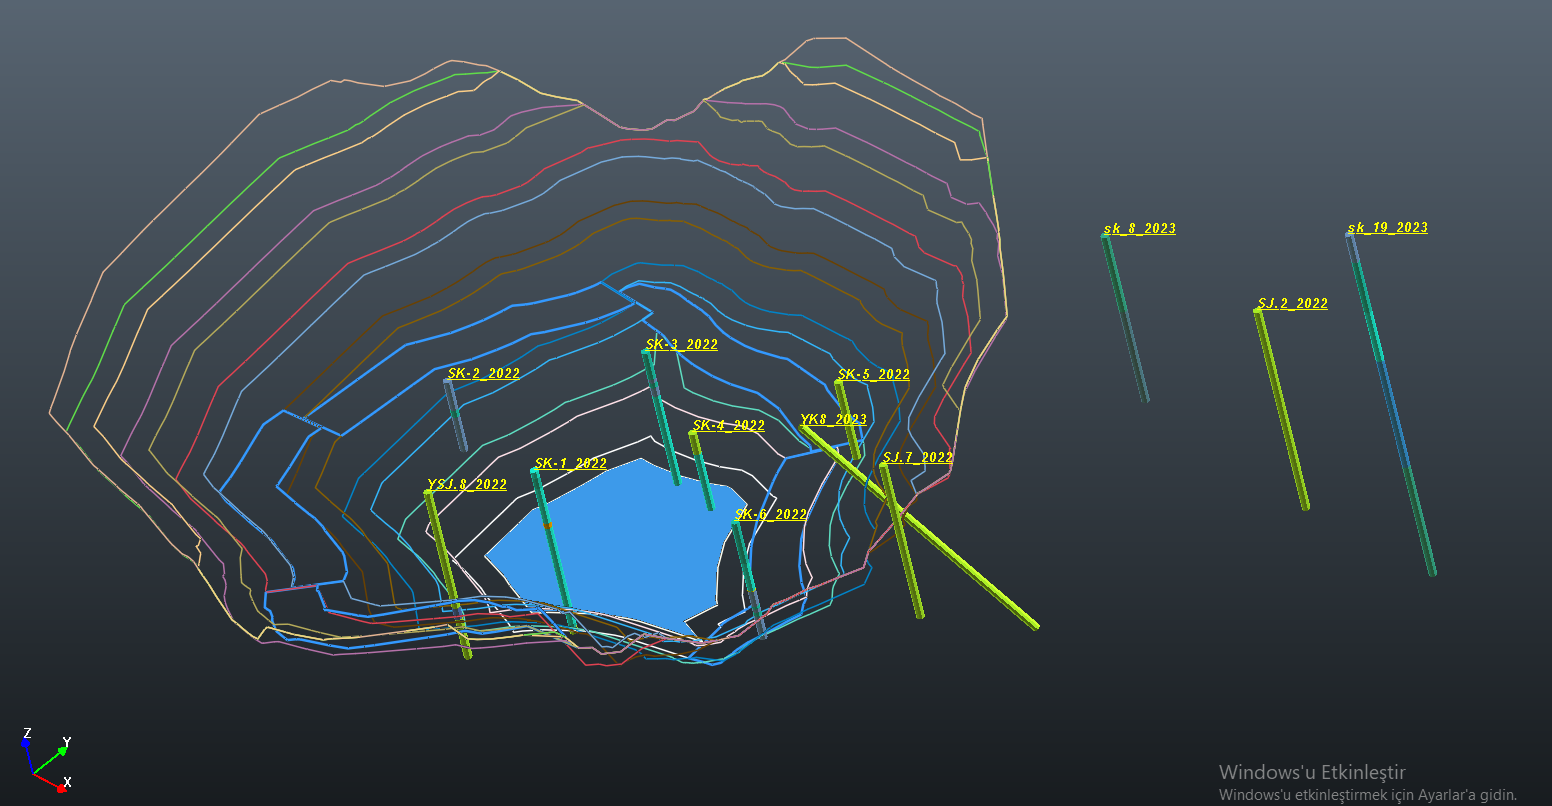This screenshot has height=806, width=1552.
Task: Select the YSJ.8_2022 drillhole label
Action: coord(466,485)
